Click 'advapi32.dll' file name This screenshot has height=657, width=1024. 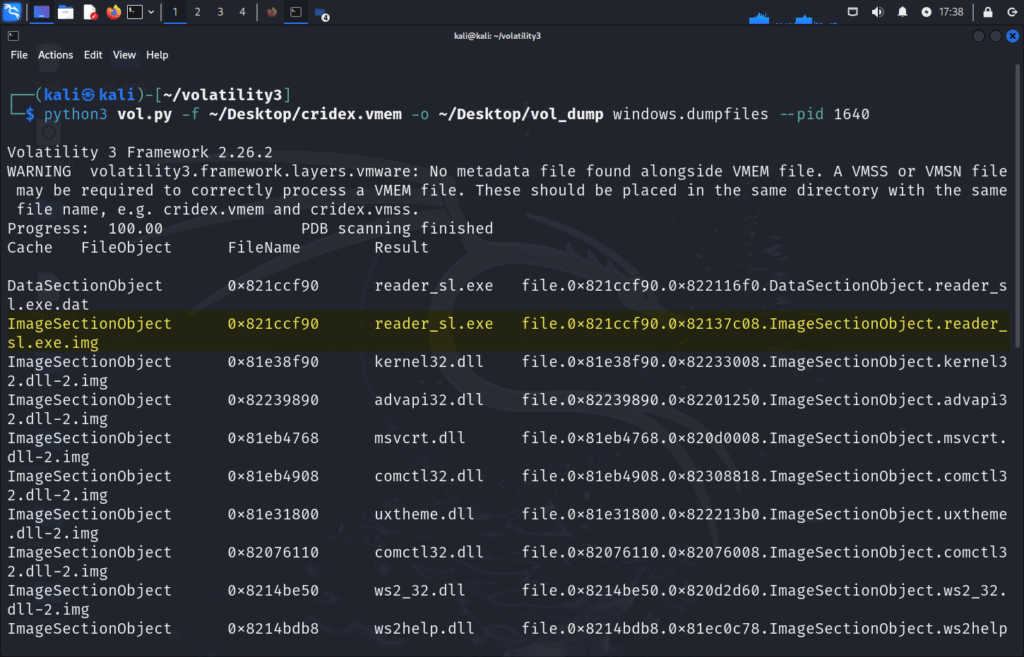click(429, 400)
